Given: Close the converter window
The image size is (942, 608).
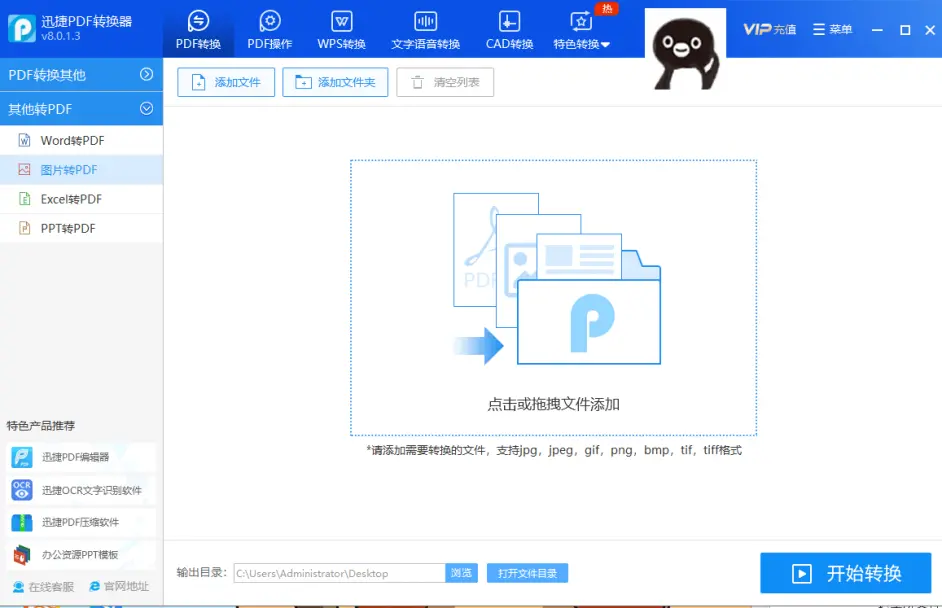Looking at the screenshot, I should pos(930,29).
